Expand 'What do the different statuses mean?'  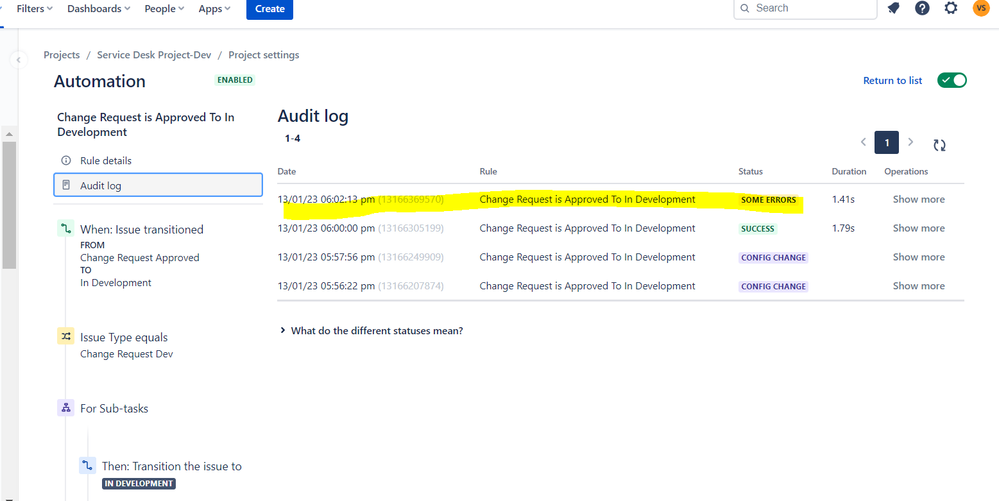(371, 331)
